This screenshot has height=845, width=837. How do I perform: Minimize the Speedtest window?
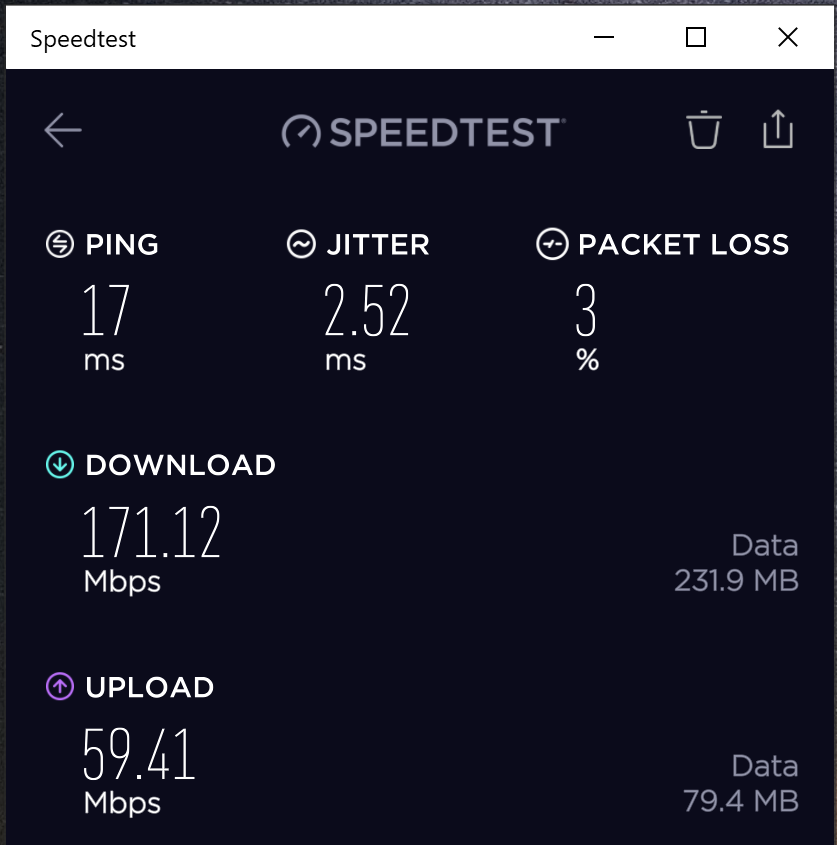pyautogui.click(x=604, y=38)
